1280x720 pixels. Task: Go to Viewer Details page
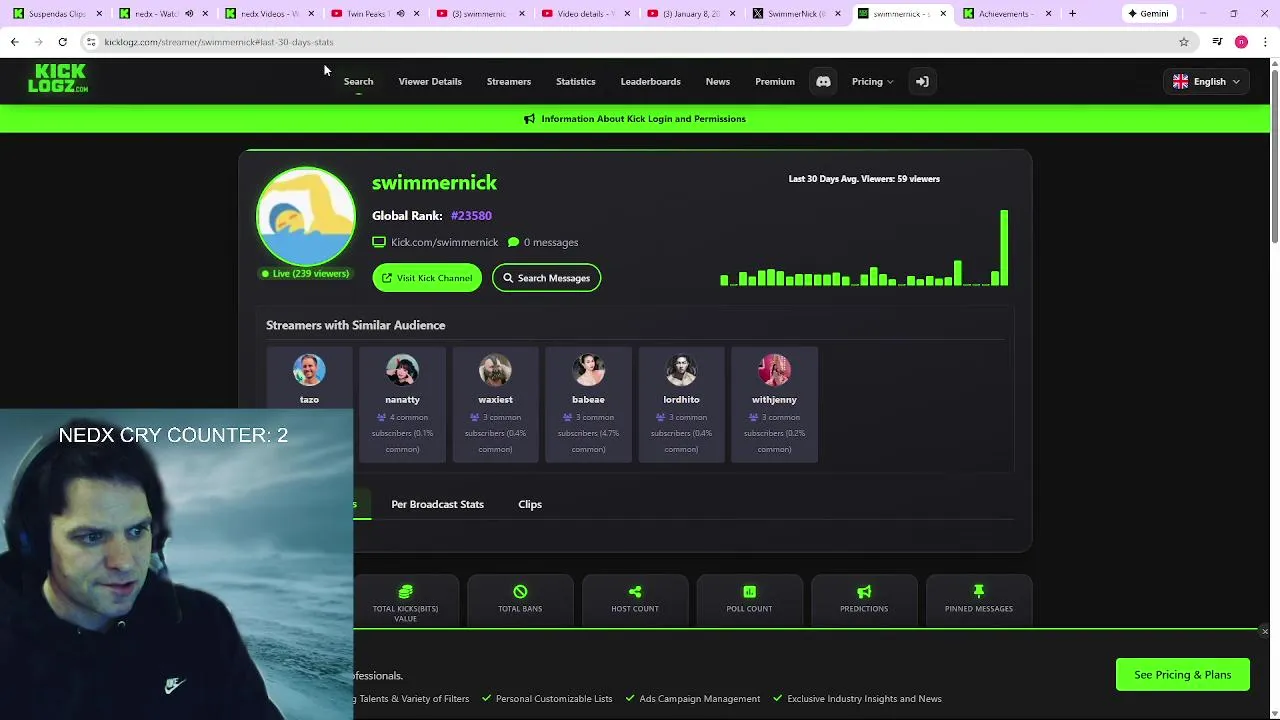[430, 82]
